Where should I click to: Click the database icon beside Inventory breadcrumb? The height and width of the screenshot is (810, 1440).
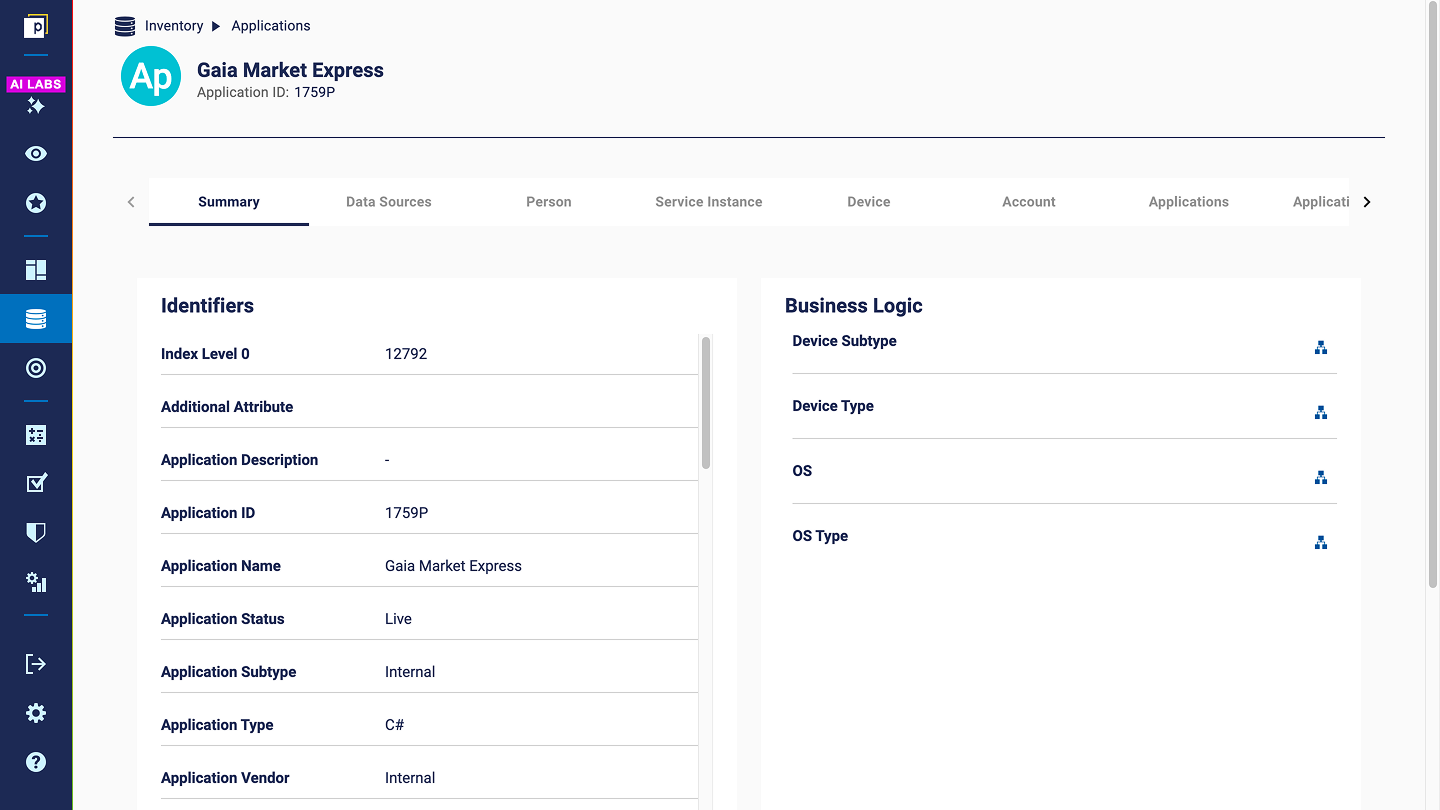coord(125,26)
